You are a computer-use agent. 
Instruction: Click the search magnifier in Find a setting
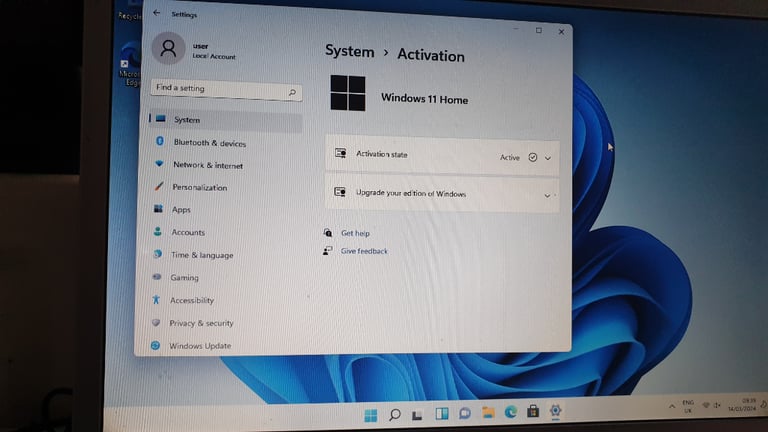pyautogui.click(x=292, y=92)
